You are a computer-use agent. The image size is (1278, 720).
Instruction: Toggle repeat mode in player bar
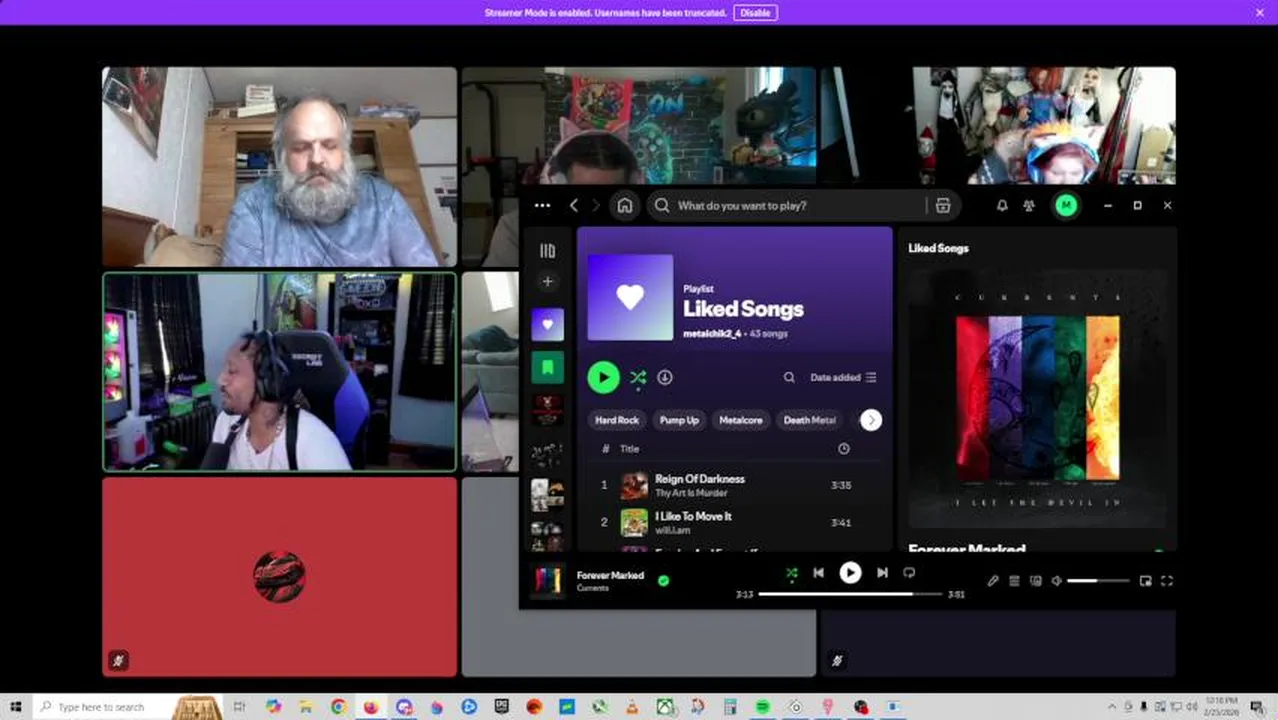(909, 573)
